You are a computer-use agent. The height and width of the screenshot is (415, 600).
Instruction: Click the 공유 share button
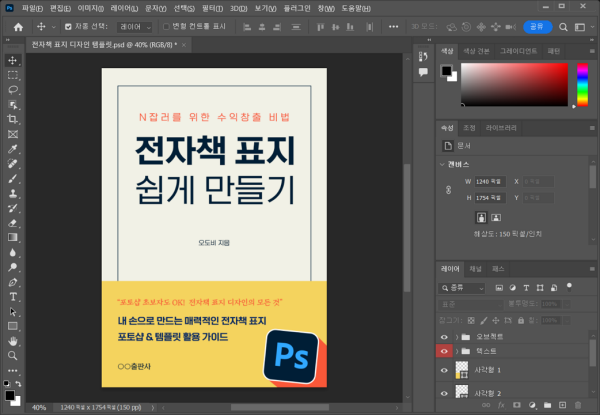536,27
